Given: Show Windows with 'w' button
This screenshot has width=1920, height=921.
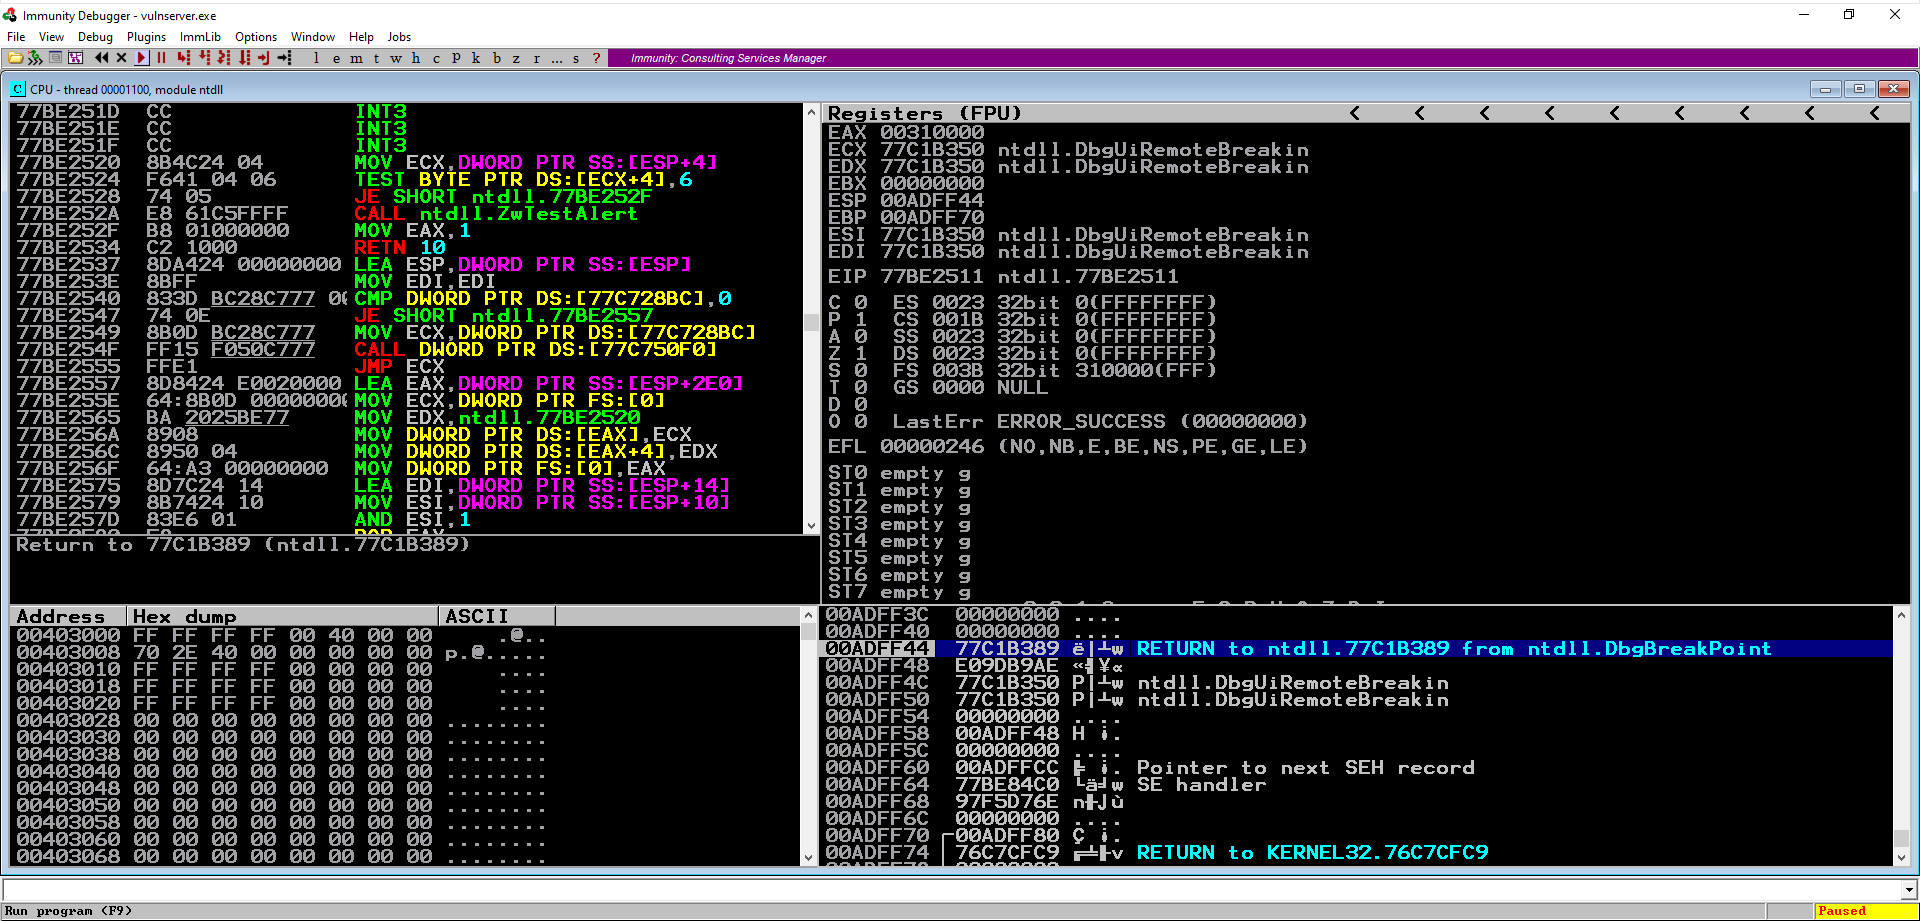Looking at the screenshot, I should tap(396, 58).
